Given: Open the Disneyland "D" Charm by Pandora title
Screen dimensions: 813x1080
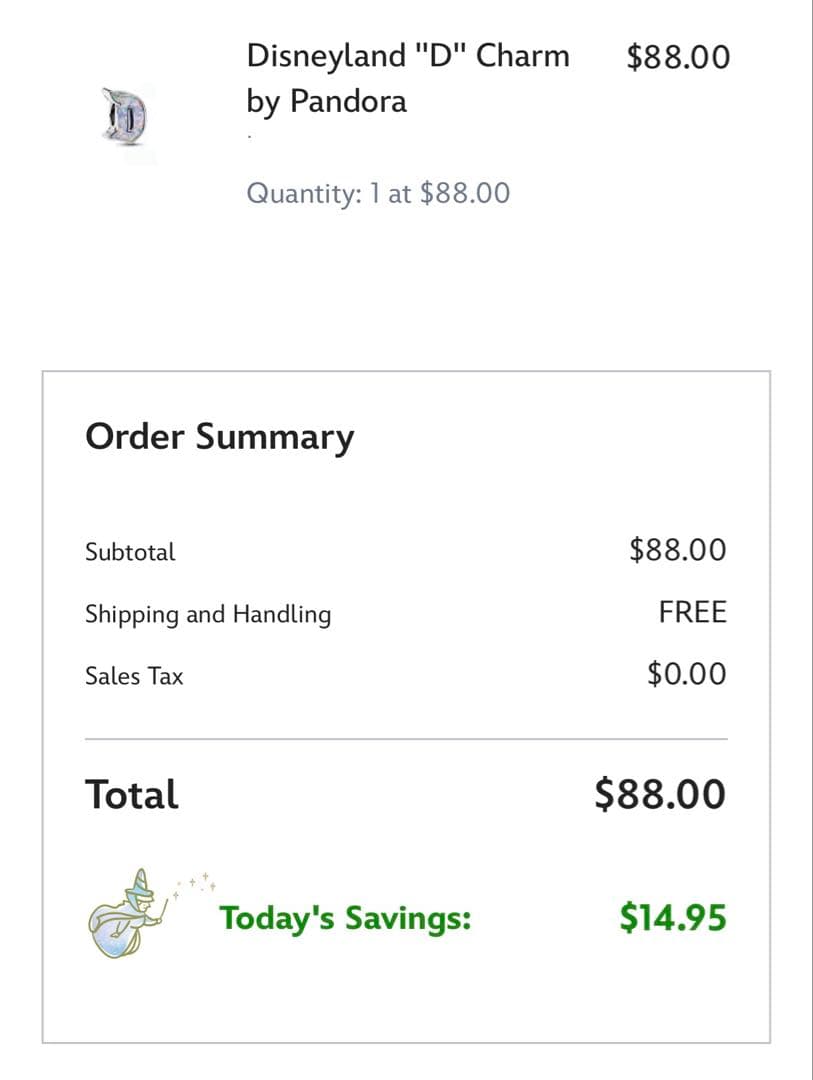Looking at the screenshot, I should coord(407,78).
